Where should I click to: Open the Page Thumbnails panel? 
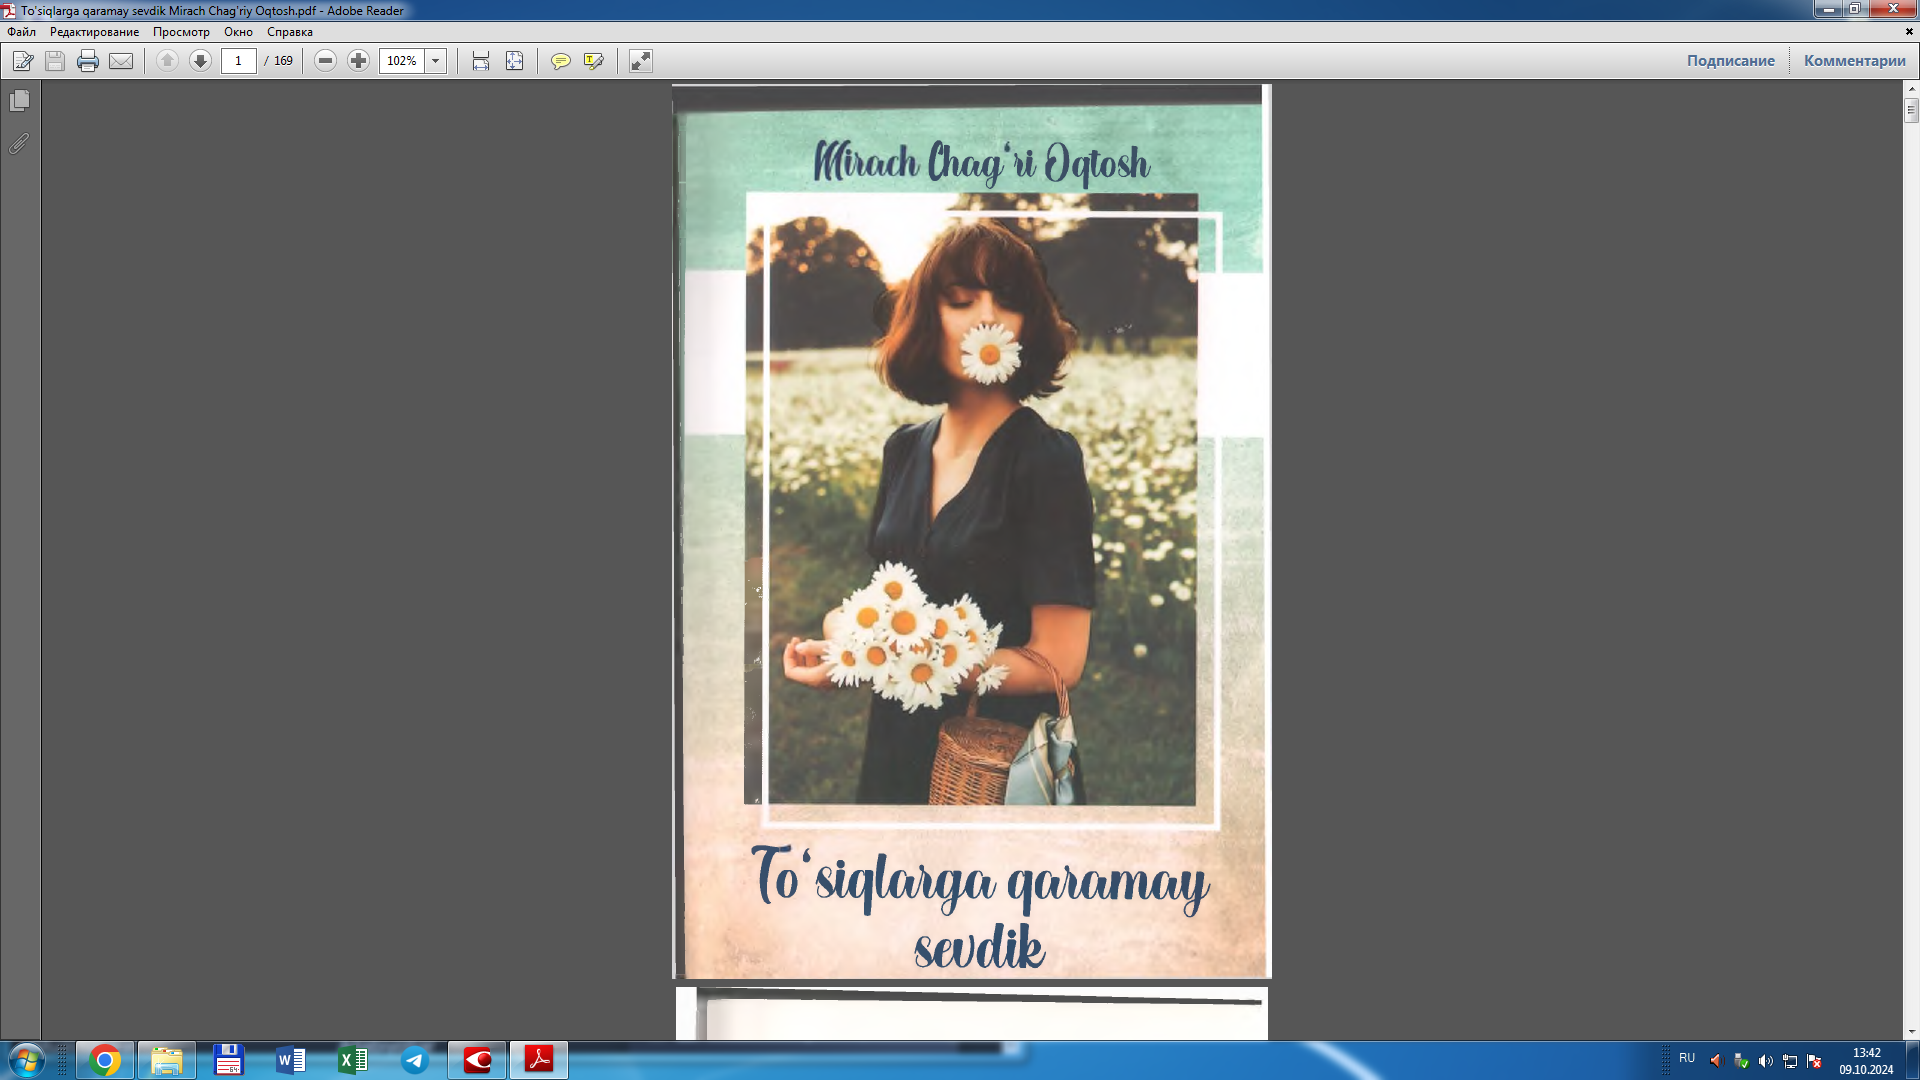coord(16,100)
